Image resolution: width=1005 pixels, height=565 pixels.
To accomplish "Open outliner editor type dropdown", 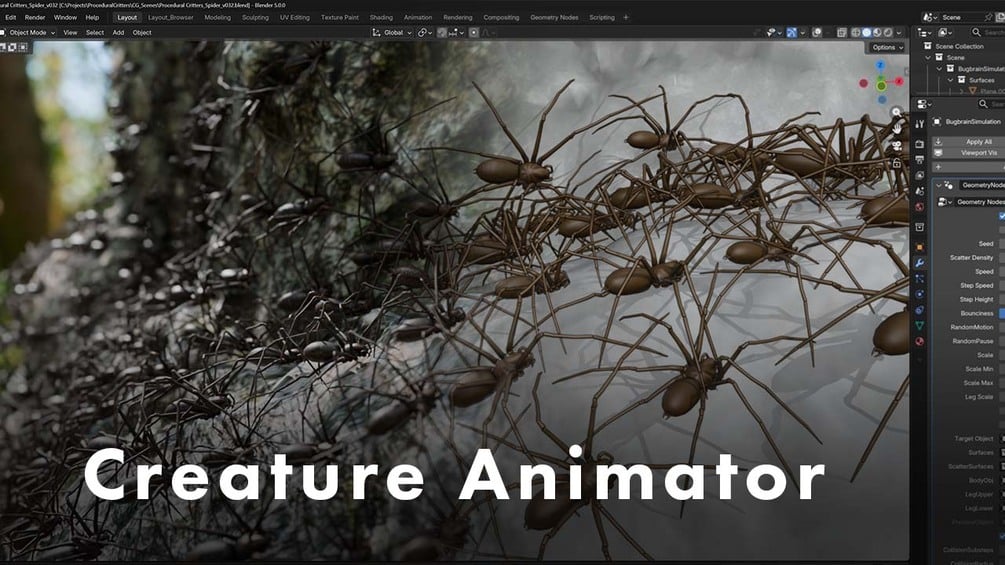I will 924,32.
